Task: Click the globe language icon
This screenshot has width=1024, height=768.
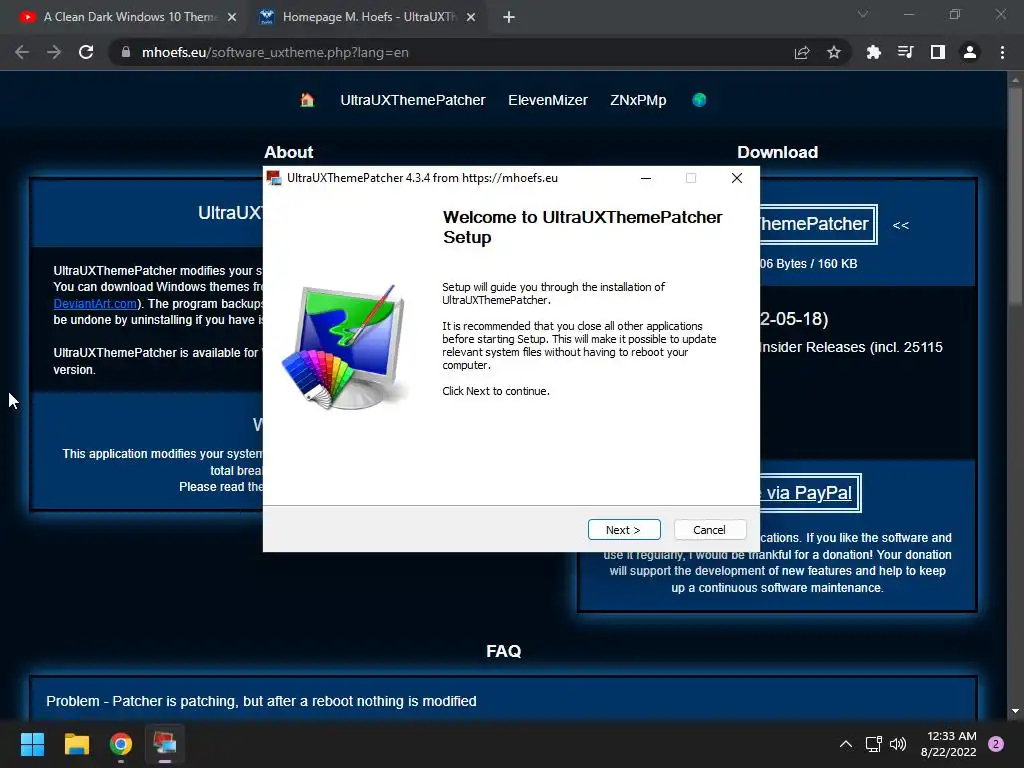Action: (699, 100)
